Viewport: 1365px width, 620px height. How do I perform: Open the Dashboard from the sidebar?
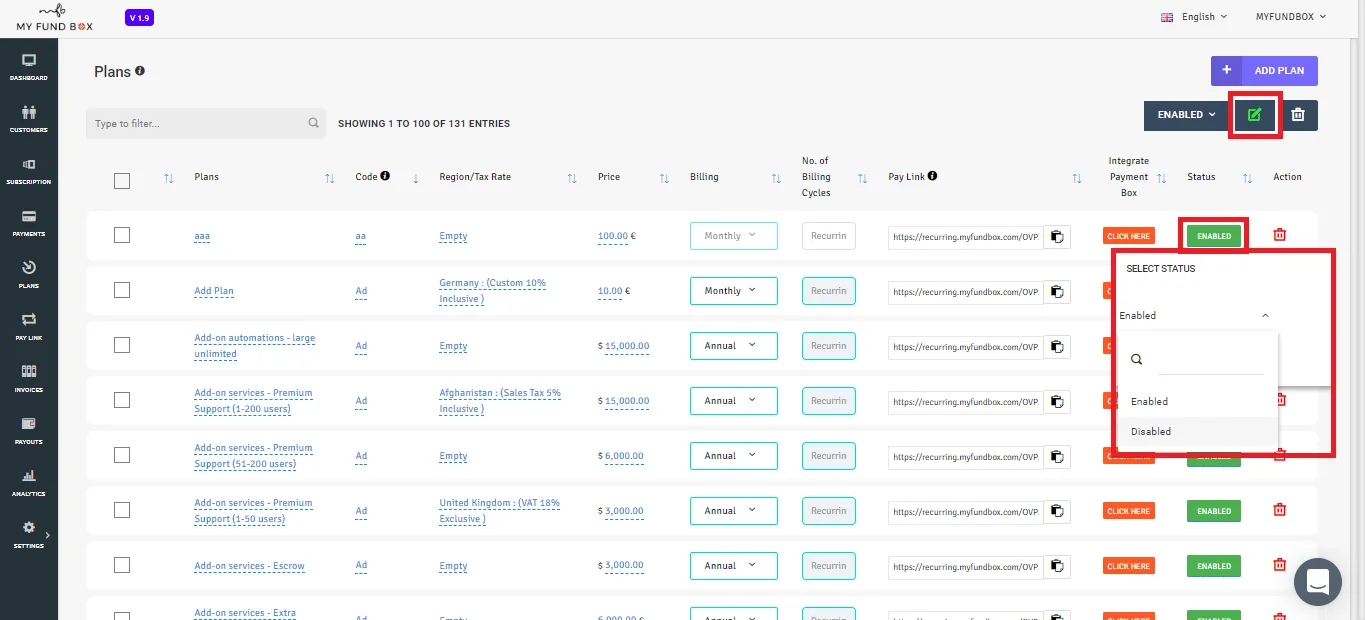28,67
